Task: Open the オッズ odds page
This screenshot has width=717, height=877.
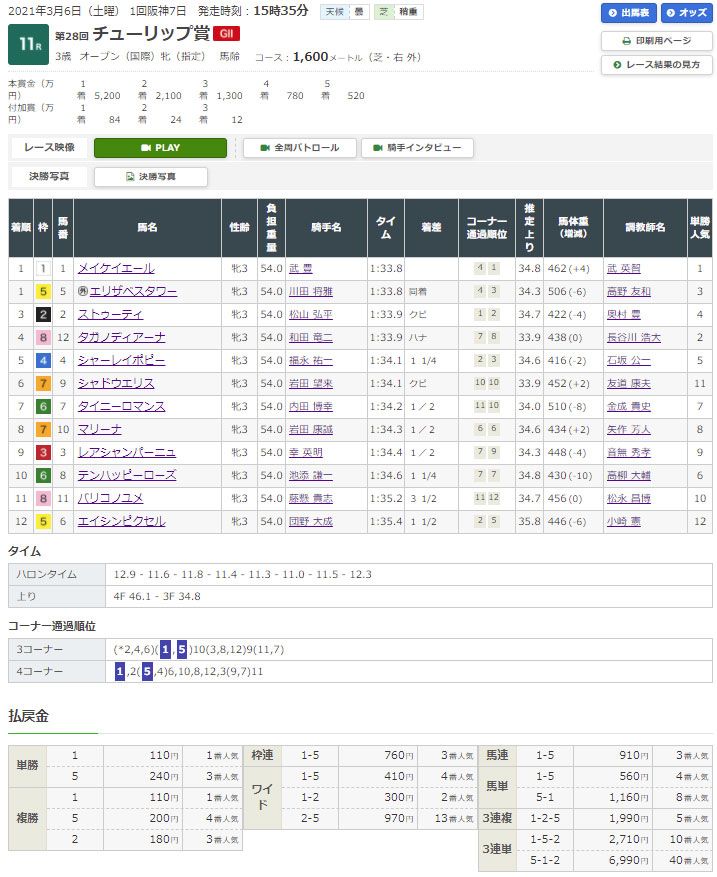Action: [685, 13]
